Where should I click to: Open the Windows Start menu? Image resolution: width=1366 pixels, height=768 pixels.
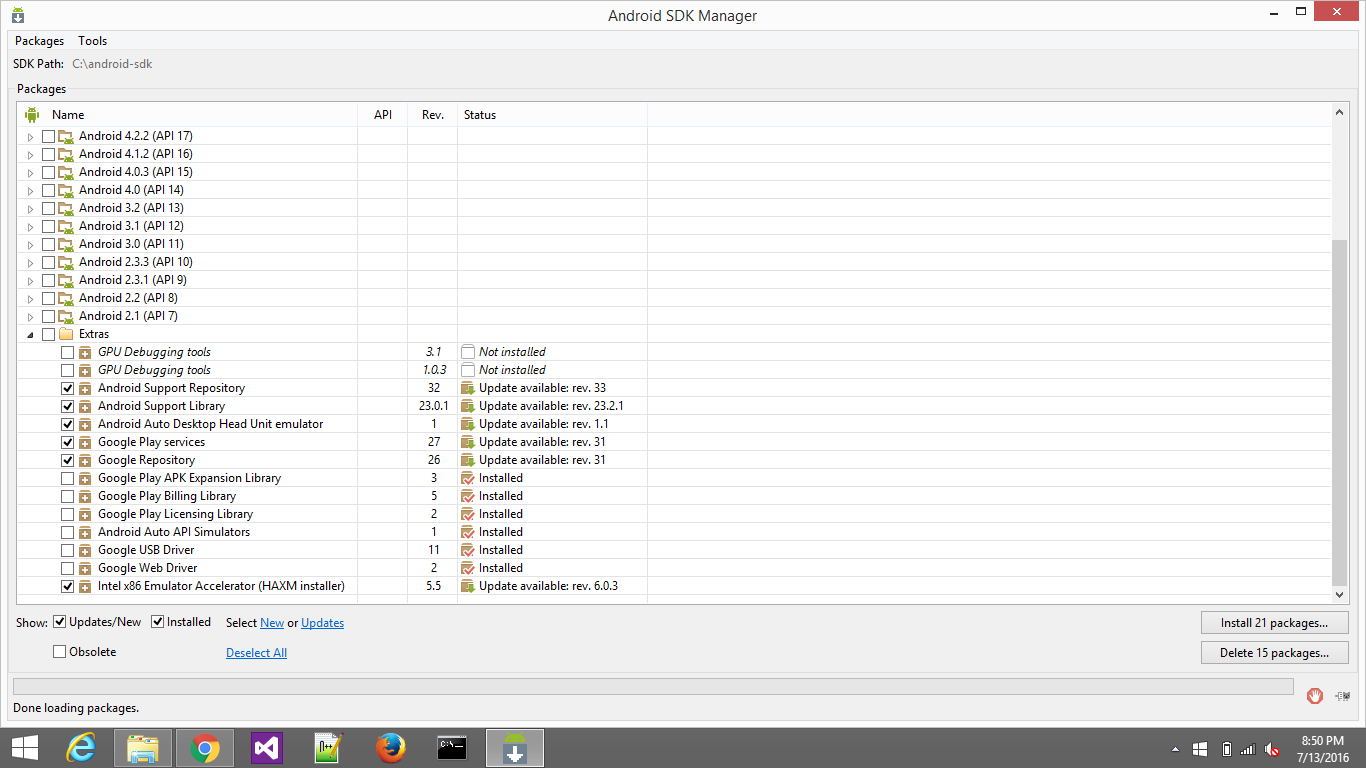(x=25, y=748)
